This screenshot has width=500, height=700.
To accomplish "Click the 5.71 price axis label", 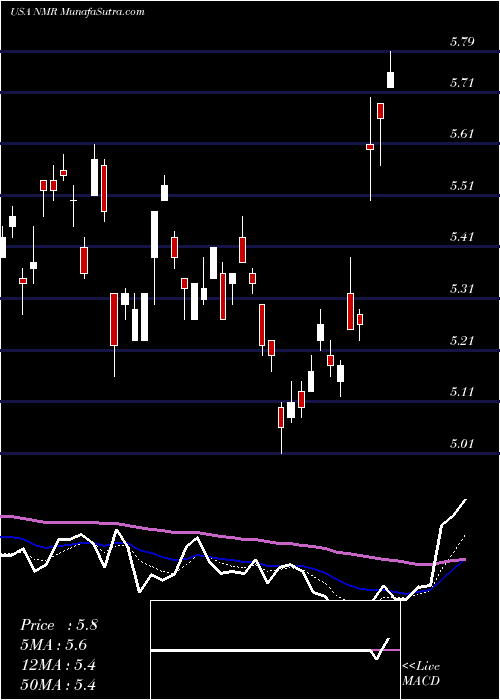I will 462,83.
